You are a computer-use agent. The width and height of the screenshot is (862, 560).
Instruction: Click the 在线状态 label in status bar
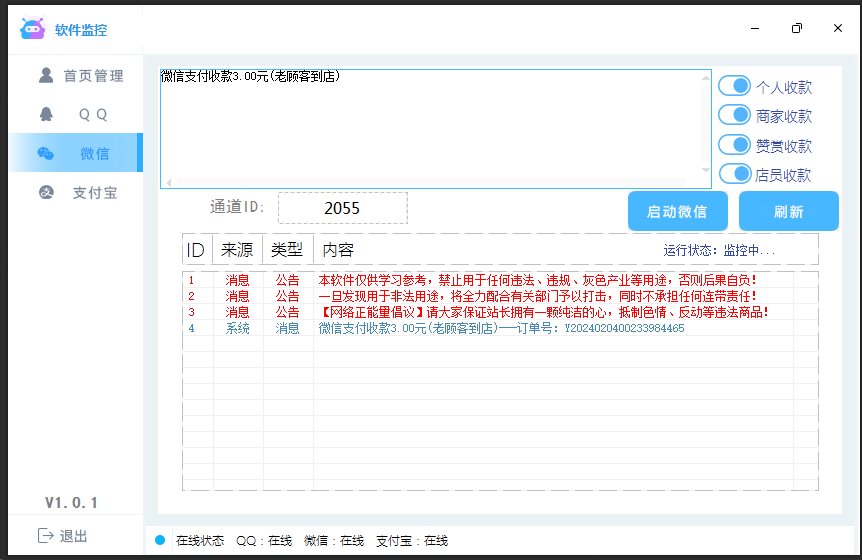pos(200,541)
